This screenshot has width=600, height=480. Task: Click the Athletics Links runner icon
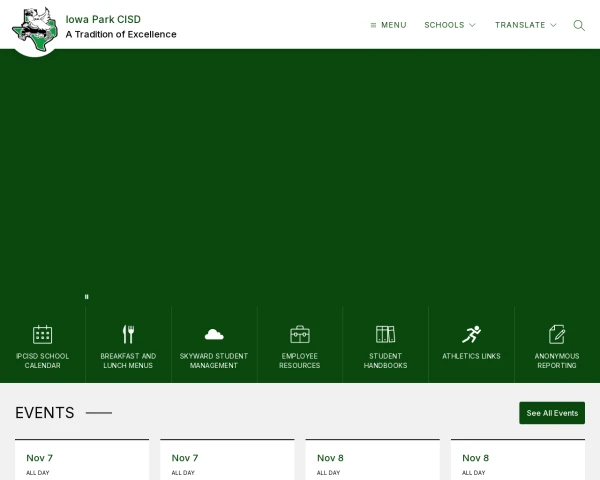[471, 335]
